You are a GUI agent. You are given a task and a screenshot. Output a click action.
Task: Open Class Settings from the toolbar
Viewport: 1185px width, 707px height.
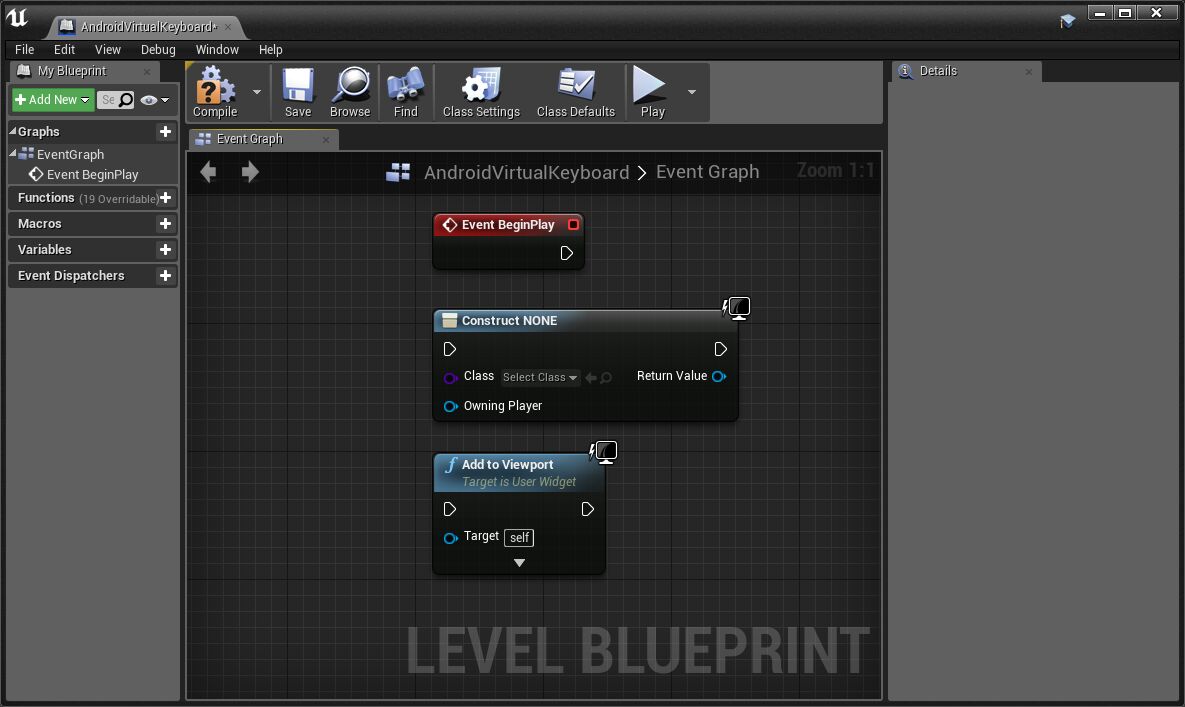(481, 88)
